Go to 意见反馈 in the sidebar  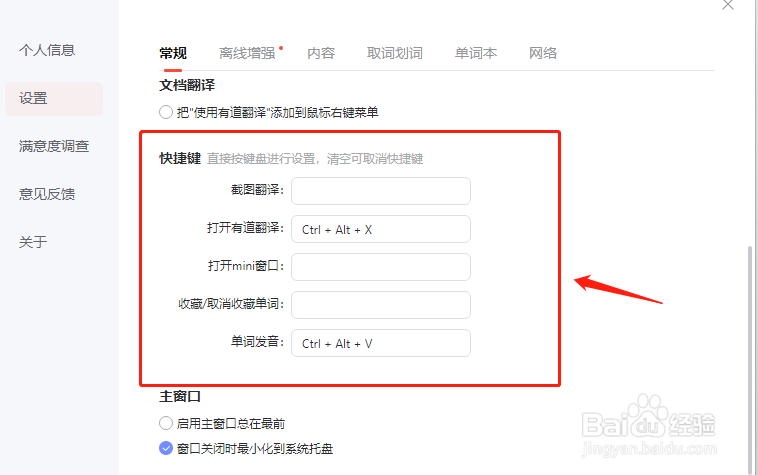coord(47,194)
